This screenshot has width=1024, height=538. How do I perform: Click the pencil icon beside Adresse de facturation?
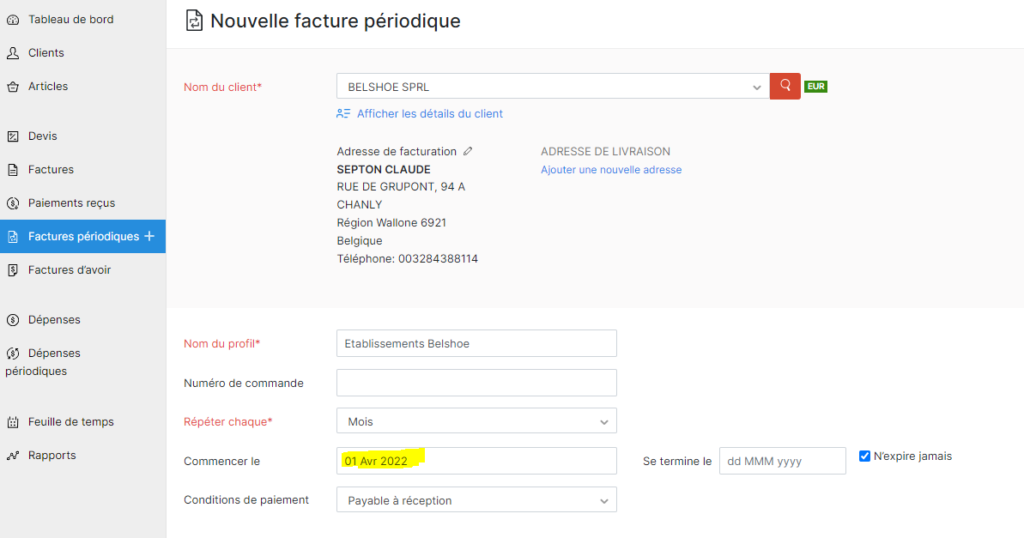click(x=468, y=151)
